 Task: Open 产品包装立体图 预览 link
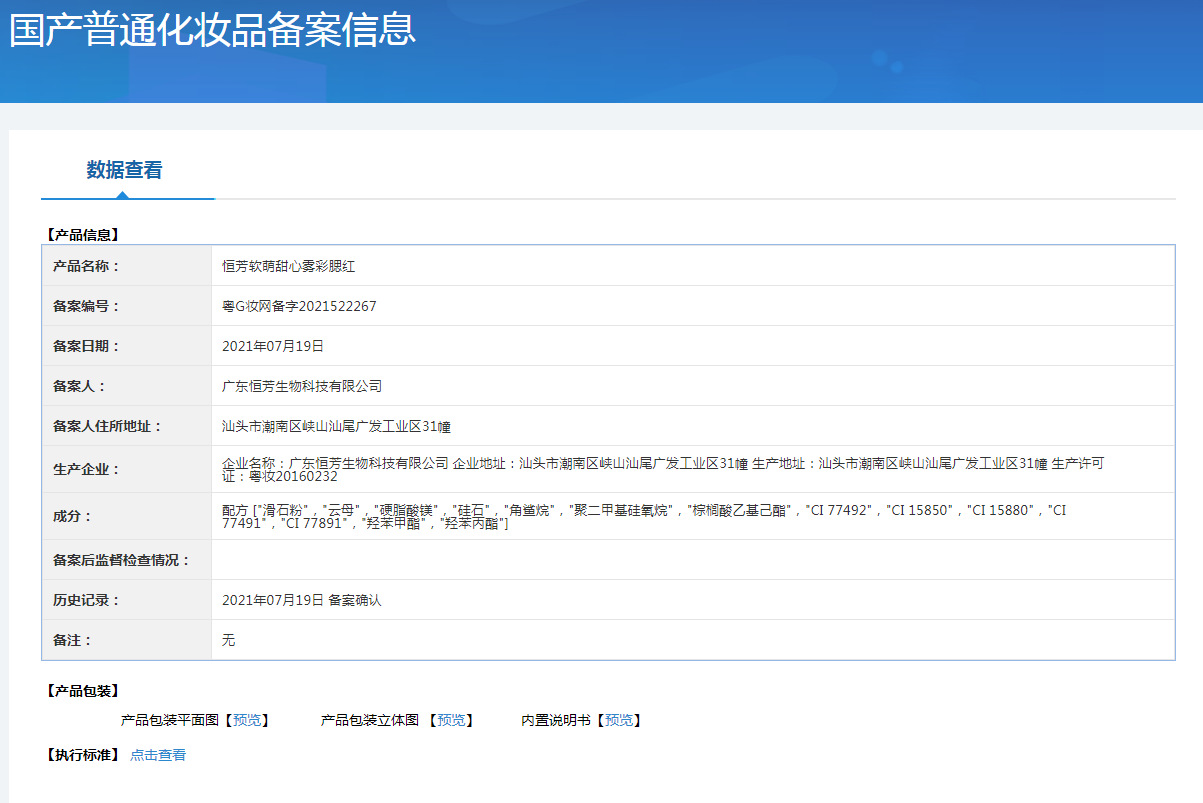click(451, 720)
